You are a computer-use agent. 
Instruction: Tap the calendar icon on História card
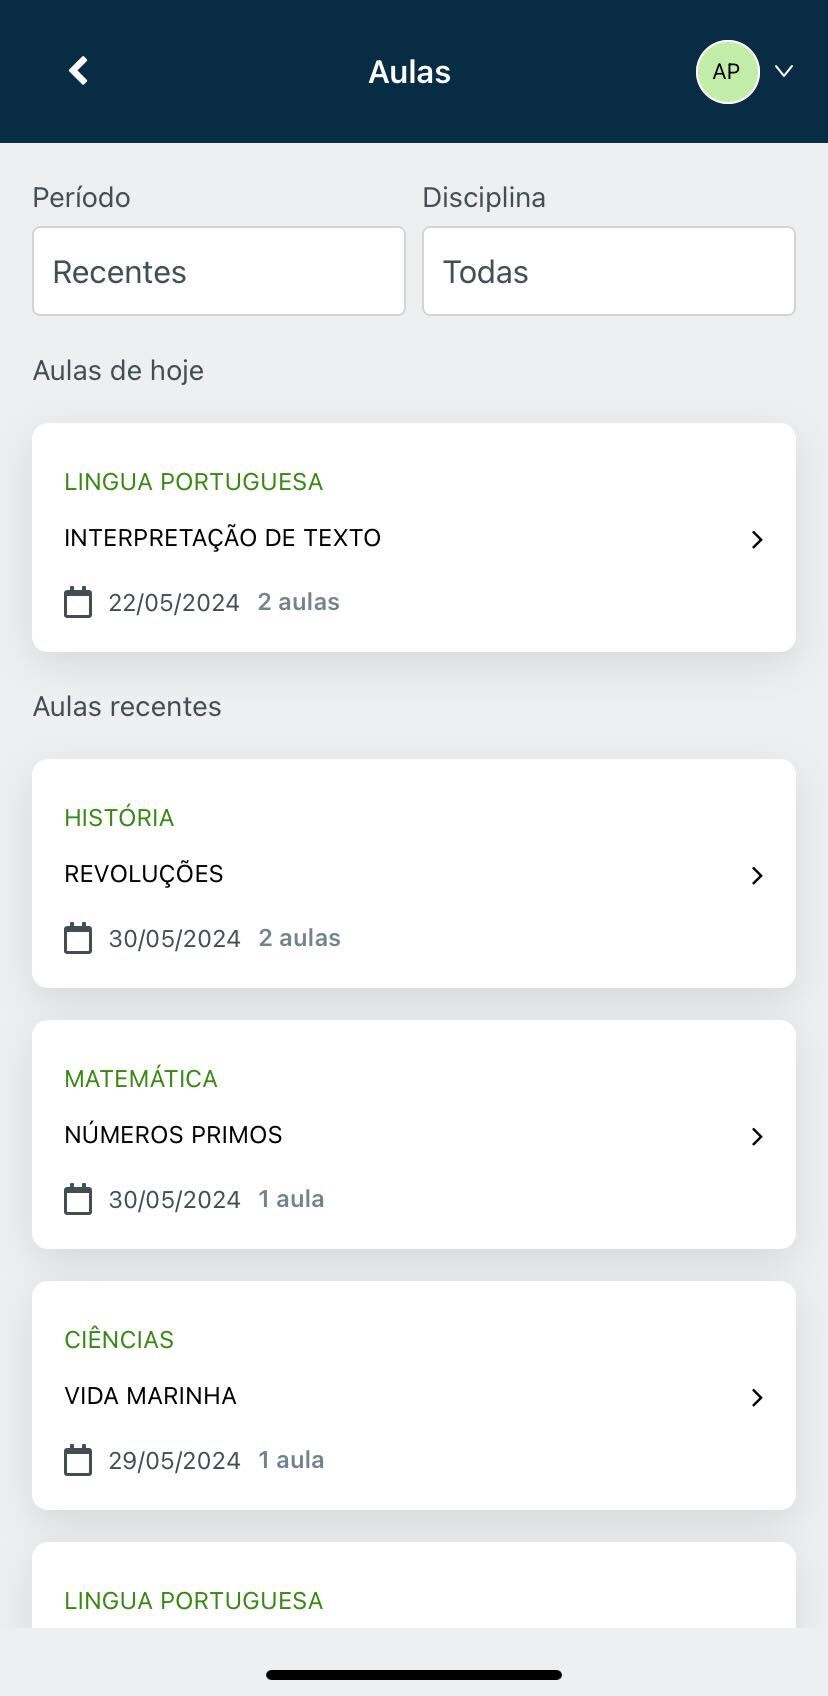(x=78, y=938)
